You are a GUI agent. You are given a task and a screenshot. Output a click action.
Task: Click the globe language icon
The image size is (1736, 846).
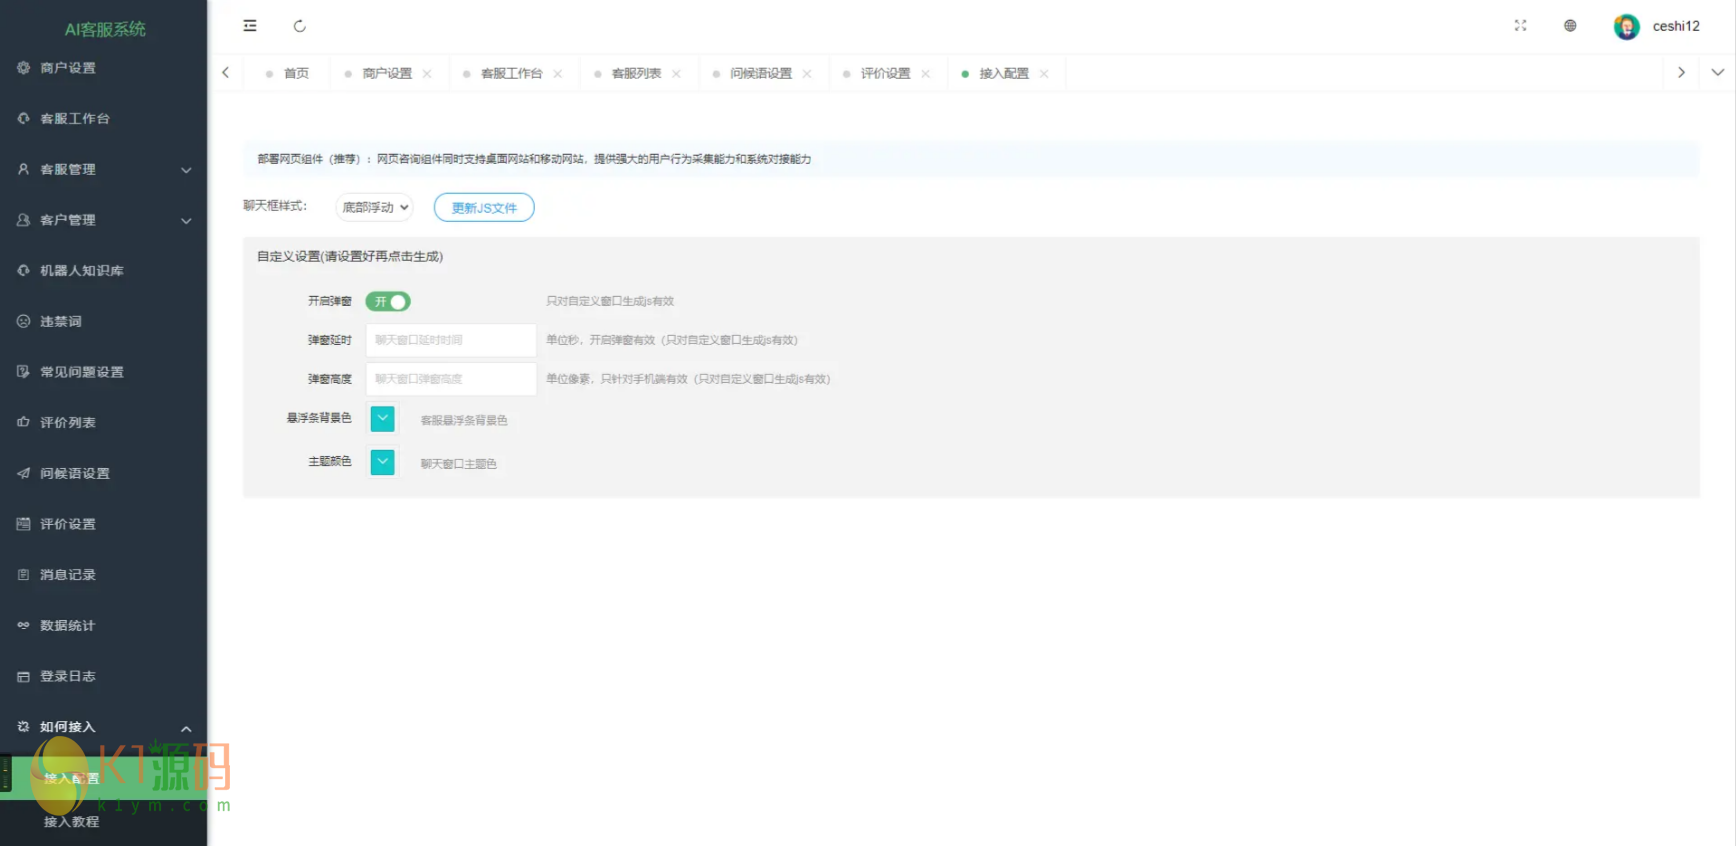(1570, 26)
